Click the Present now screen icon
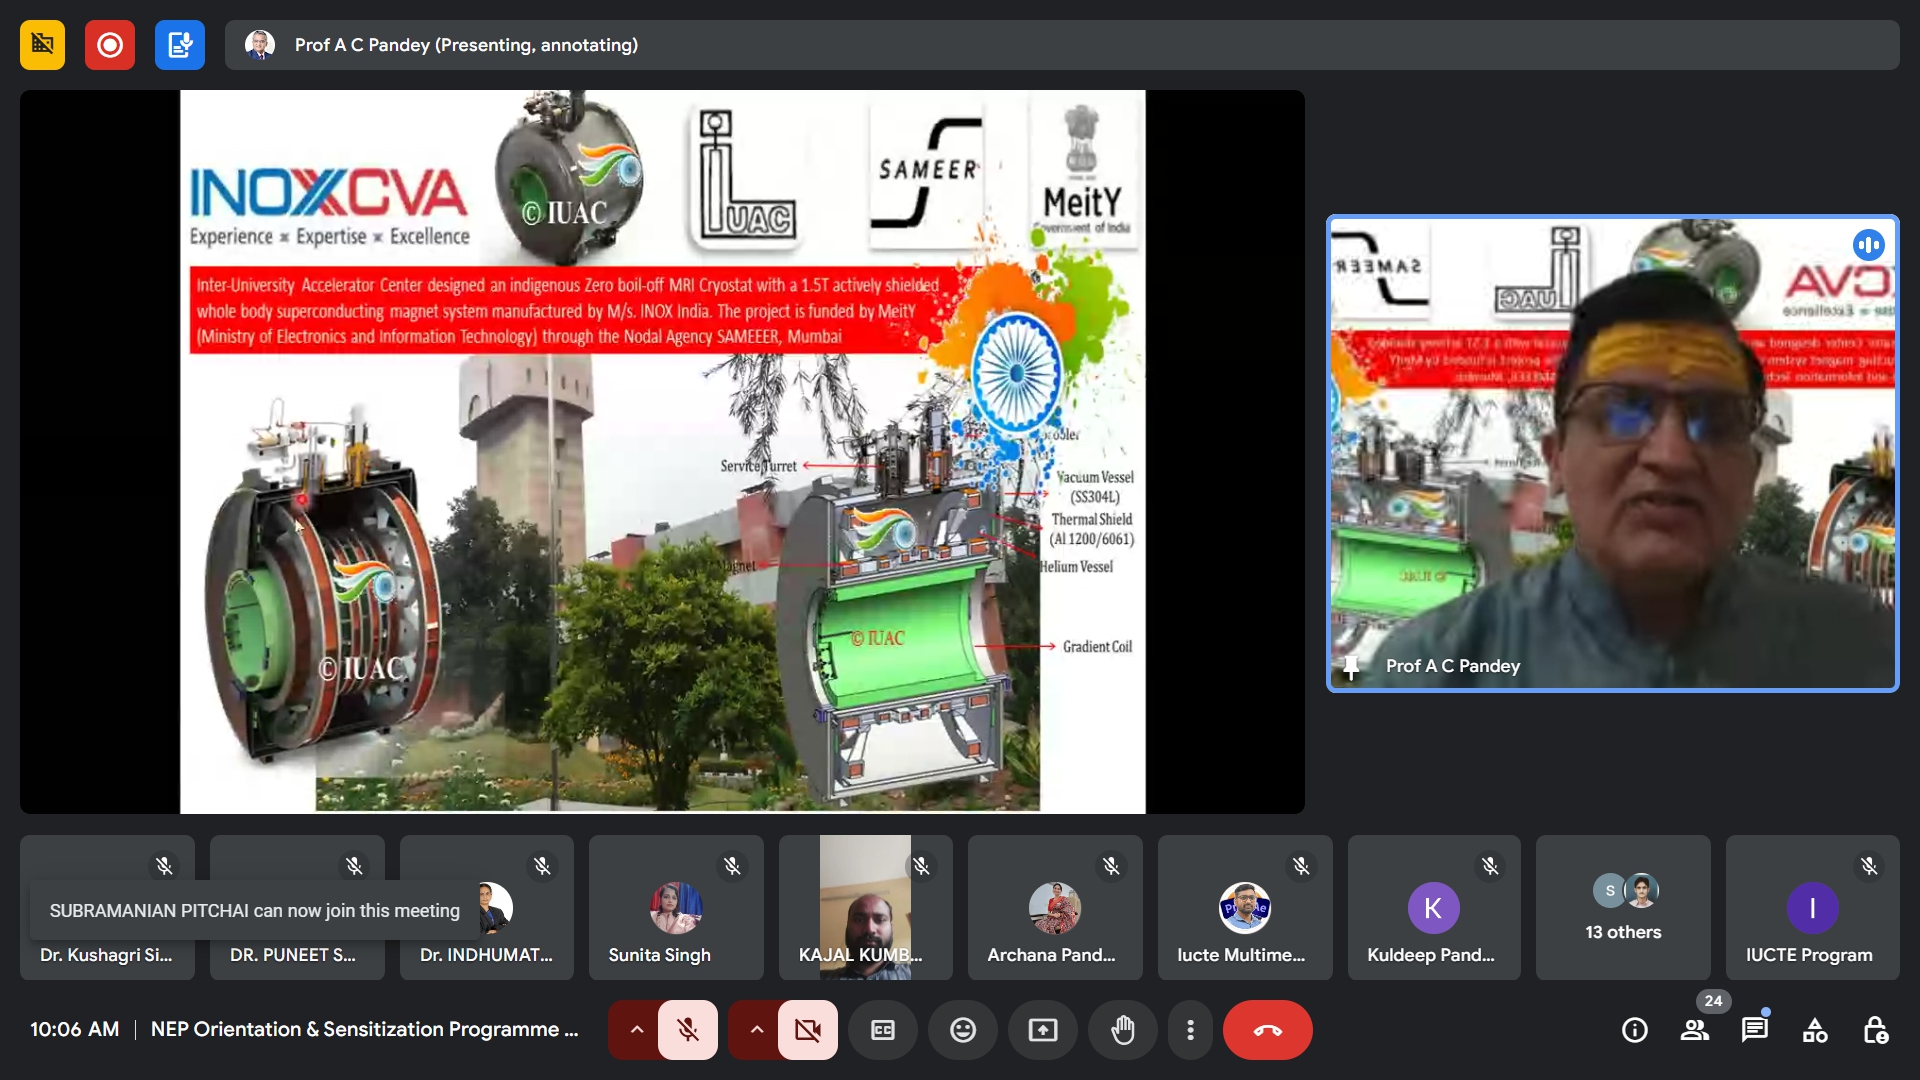The width and height of the screenshot is (1920, 1080). click(1042, 1030)
